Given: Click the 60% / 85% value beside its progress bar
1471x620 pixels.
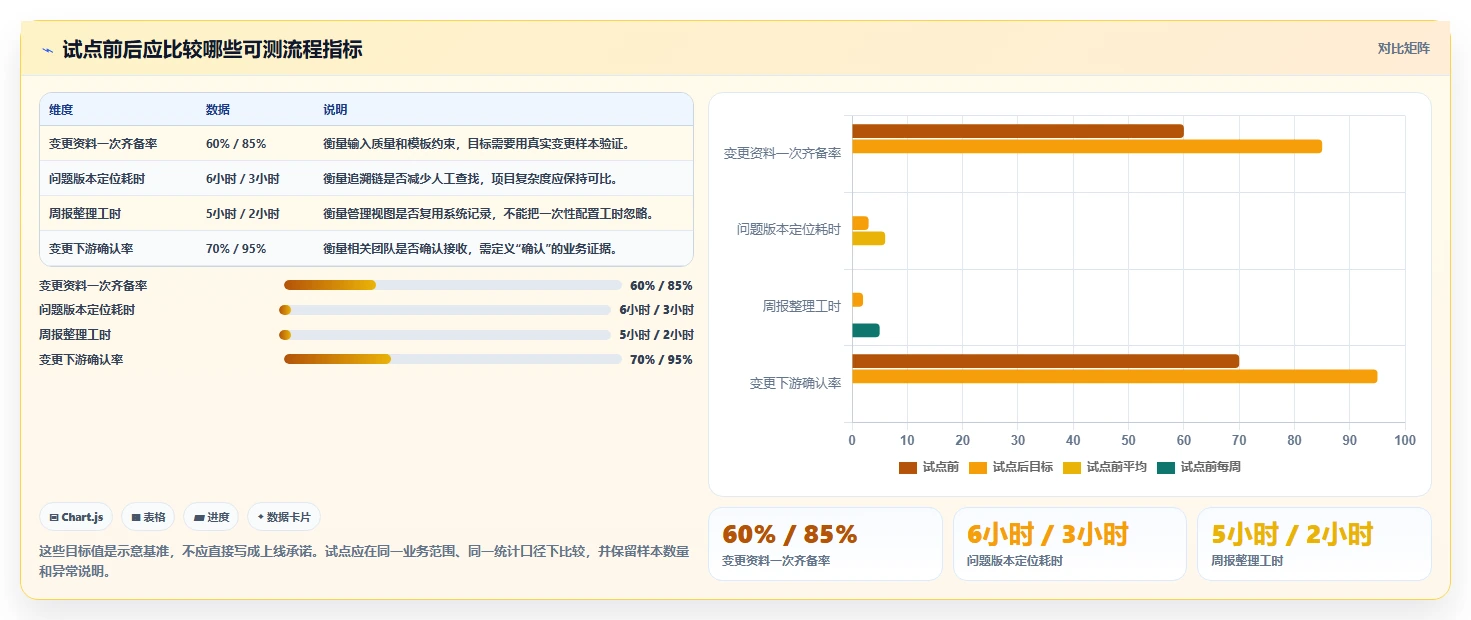Looking at the screenshot, I should click(661, 286).
